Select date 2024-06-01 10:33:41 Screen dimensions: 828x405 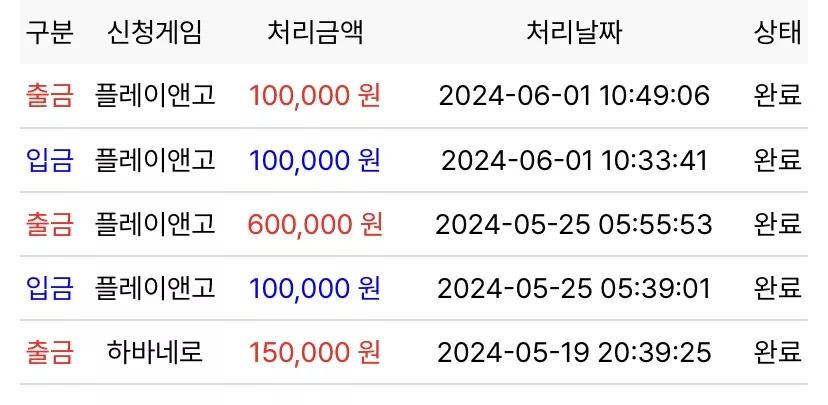click(x=574, y=160)
